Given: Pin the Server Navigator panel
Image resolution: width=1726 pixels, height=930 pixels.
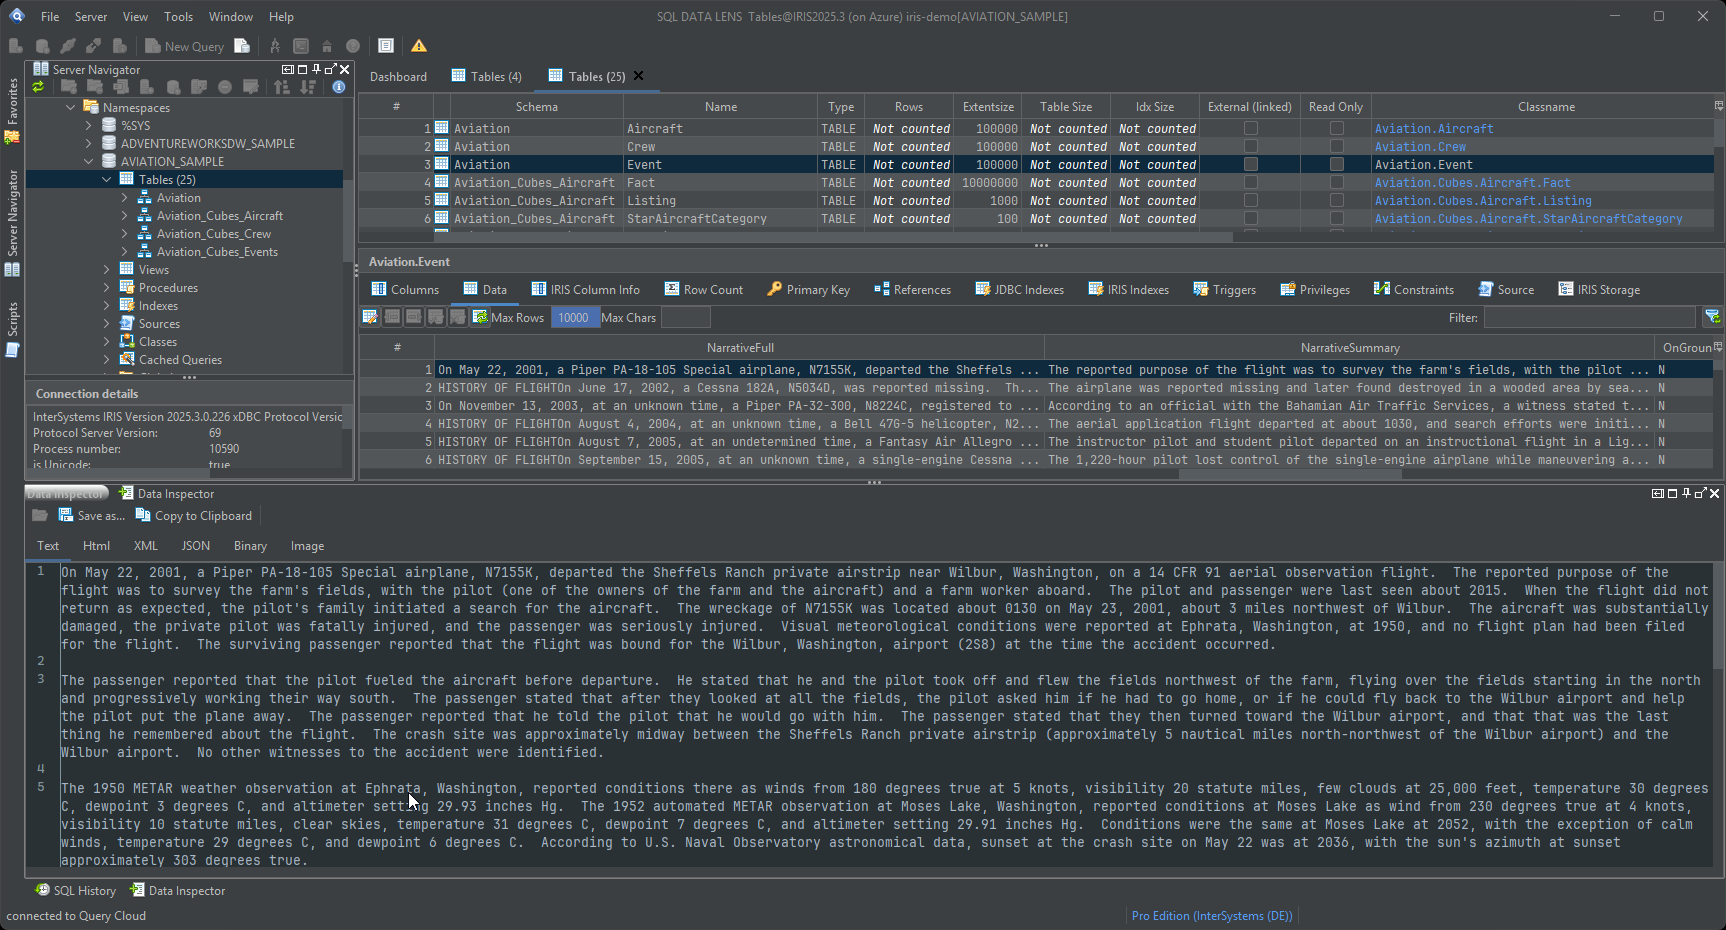Looking at the screenshot, I should pyautogui.click(x=316, y=69).
